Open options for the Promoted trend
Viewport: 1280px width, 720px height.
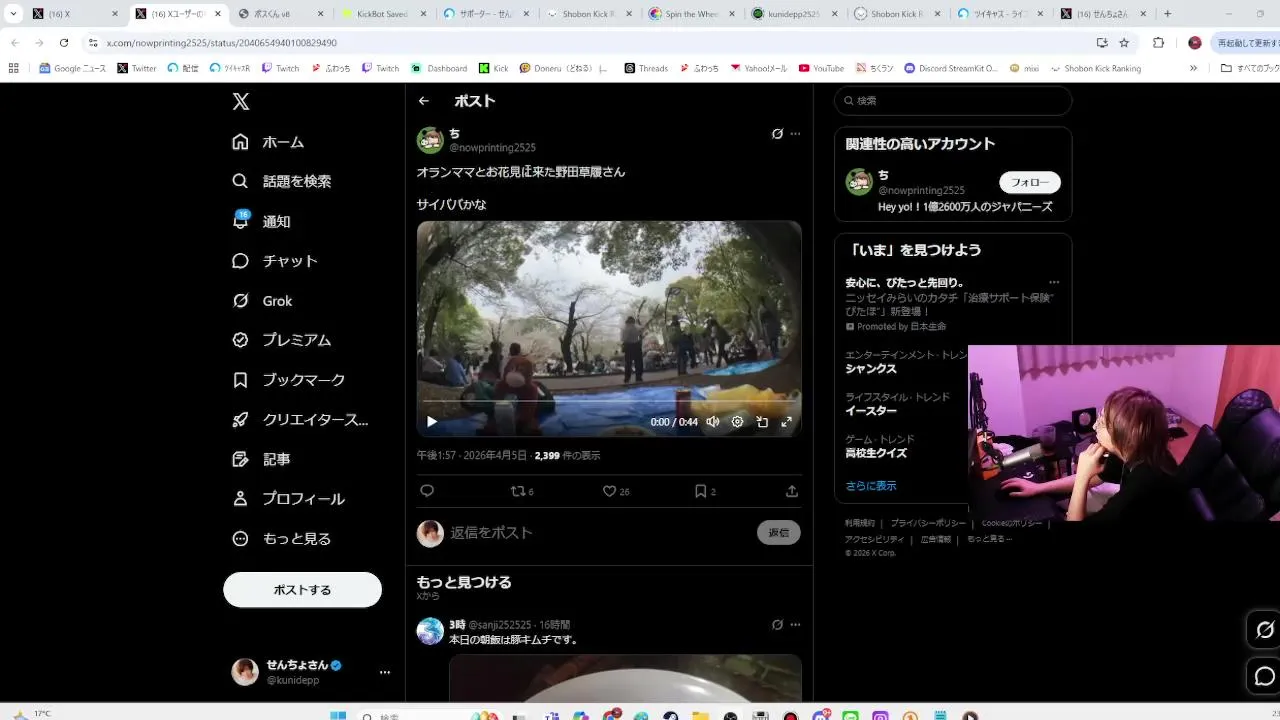coord(1053,282)
